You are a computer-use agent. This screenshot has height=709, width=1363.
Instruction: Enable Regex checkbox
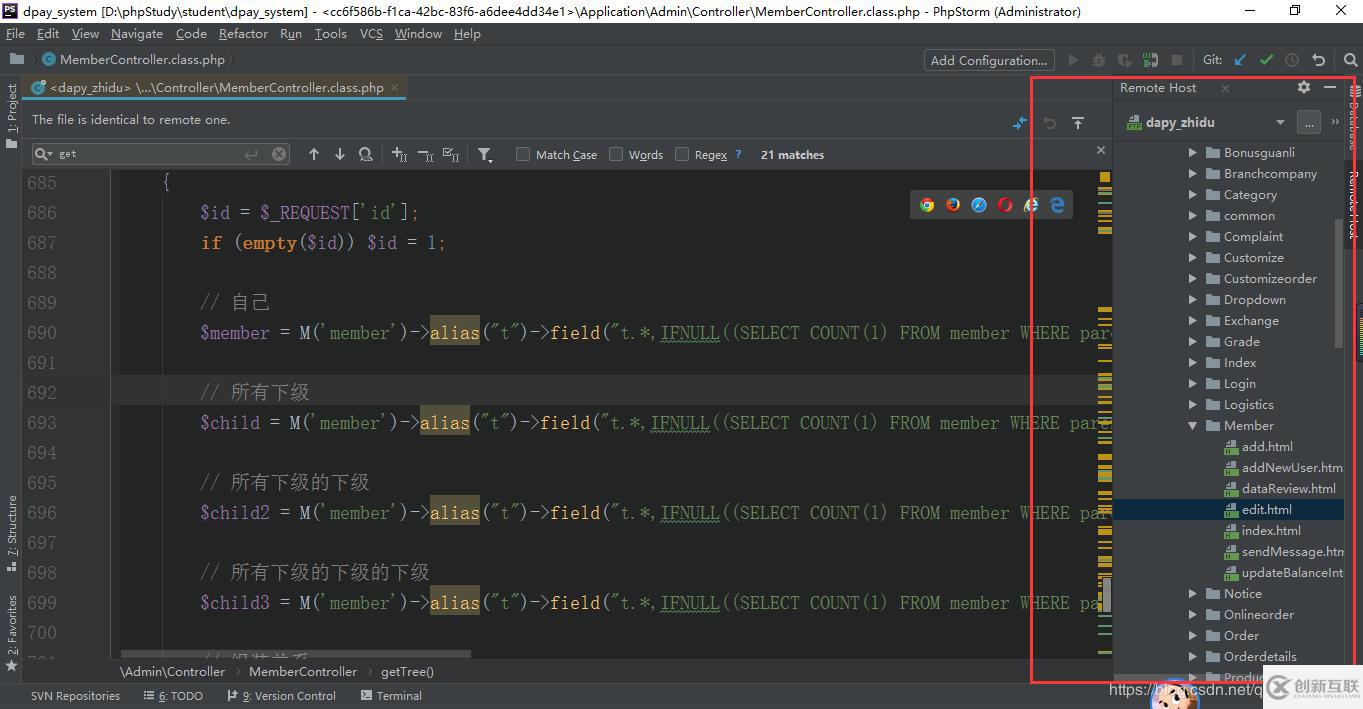tap(682, 154)
